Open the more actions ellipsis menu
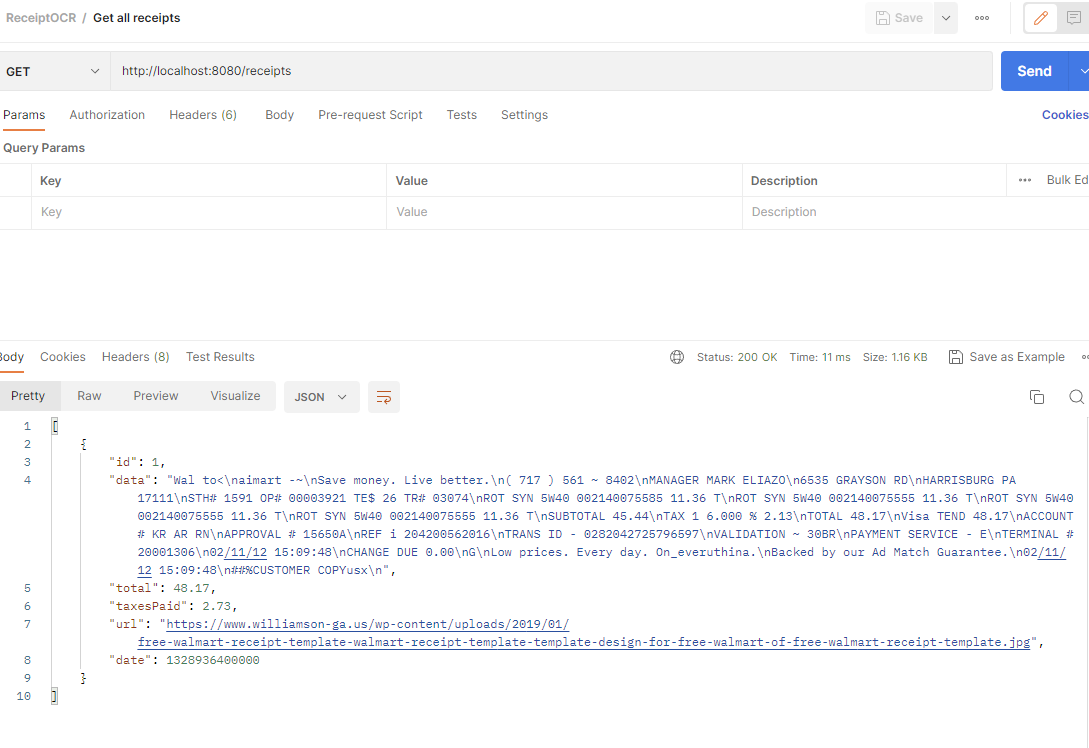This screenshot has height=748, width=1089. (x=981, y=18)
